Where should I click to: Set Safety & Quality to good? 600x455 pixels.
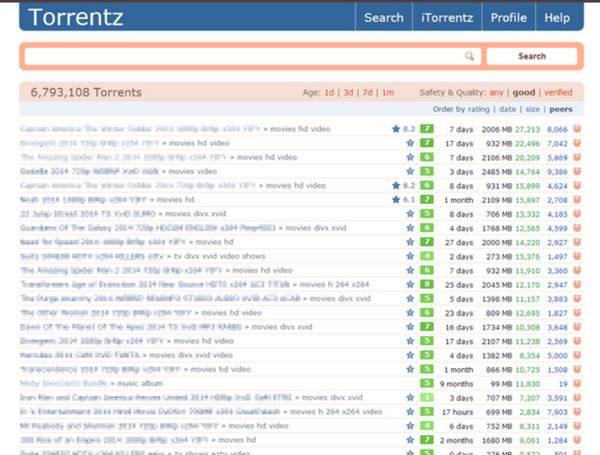coord(524,93)
